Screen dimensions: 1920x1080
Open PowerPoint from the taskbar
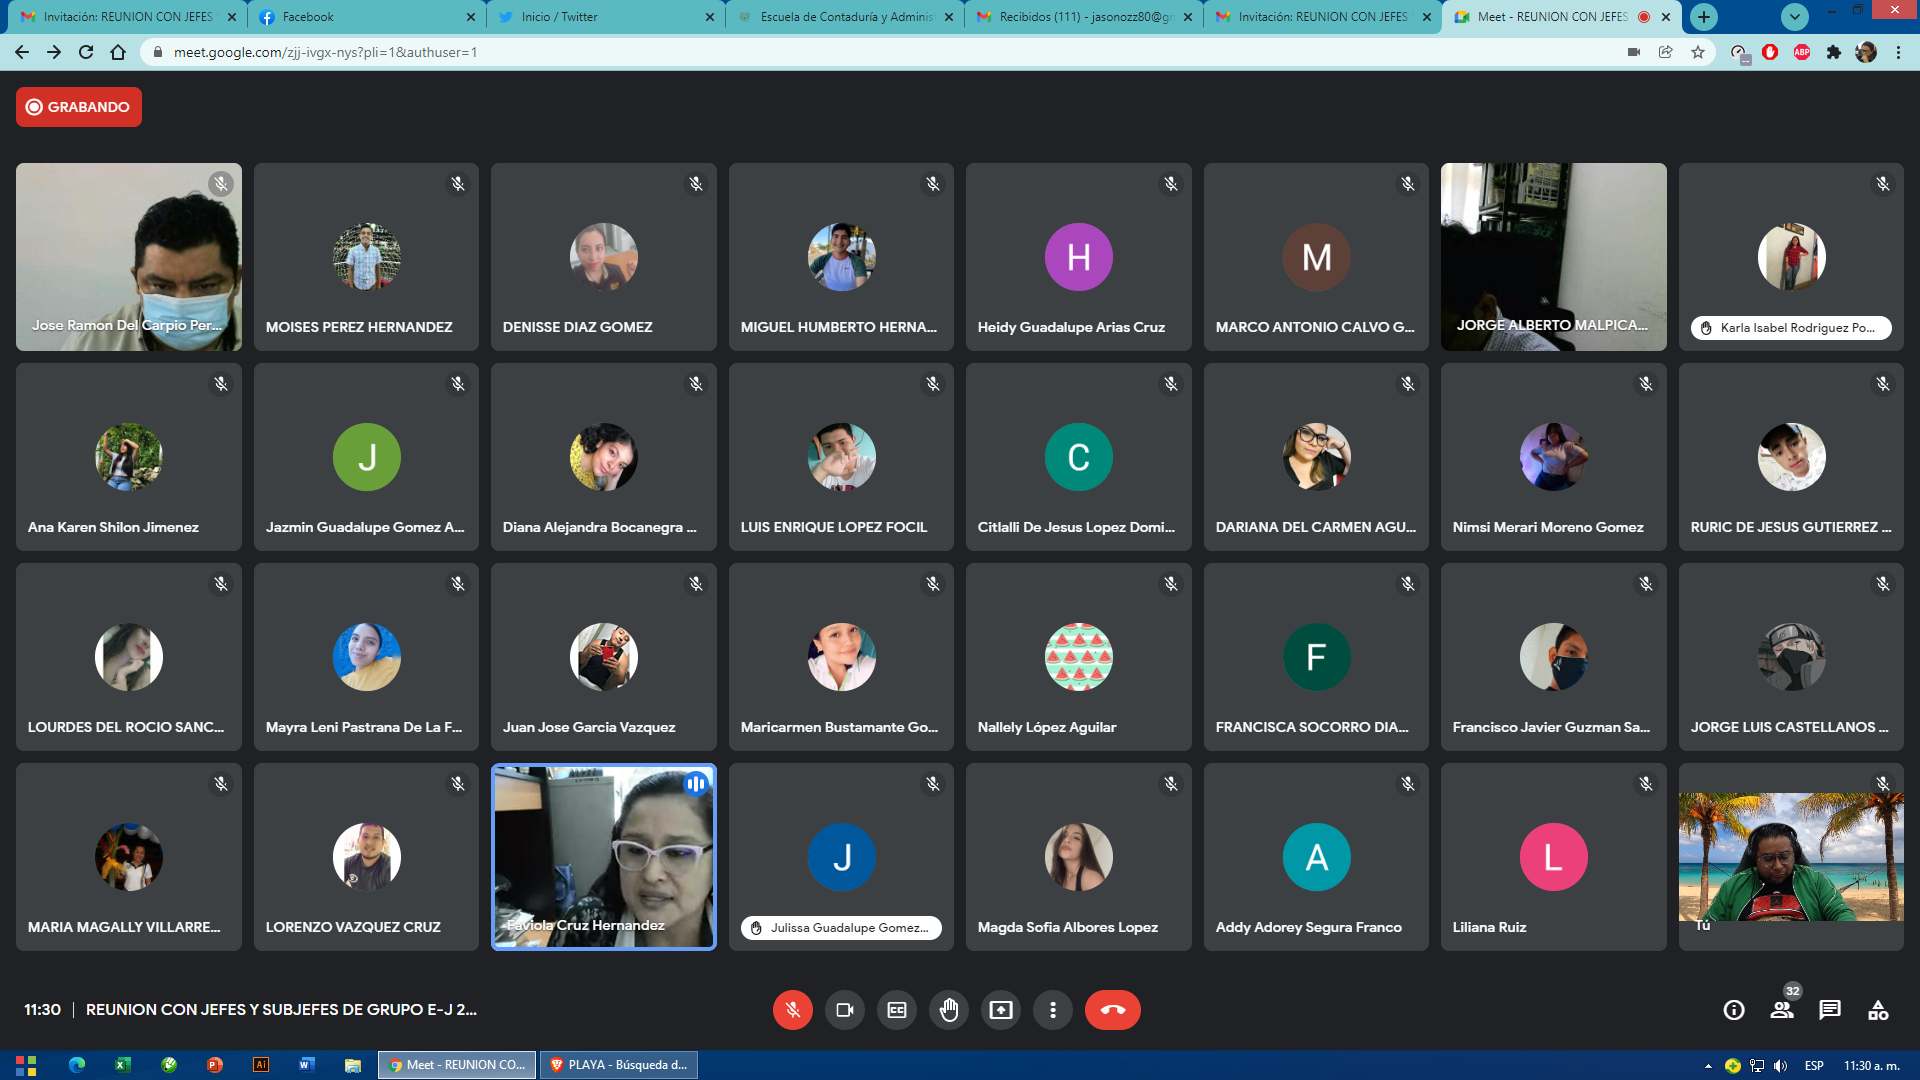[x=215, y=1065]
